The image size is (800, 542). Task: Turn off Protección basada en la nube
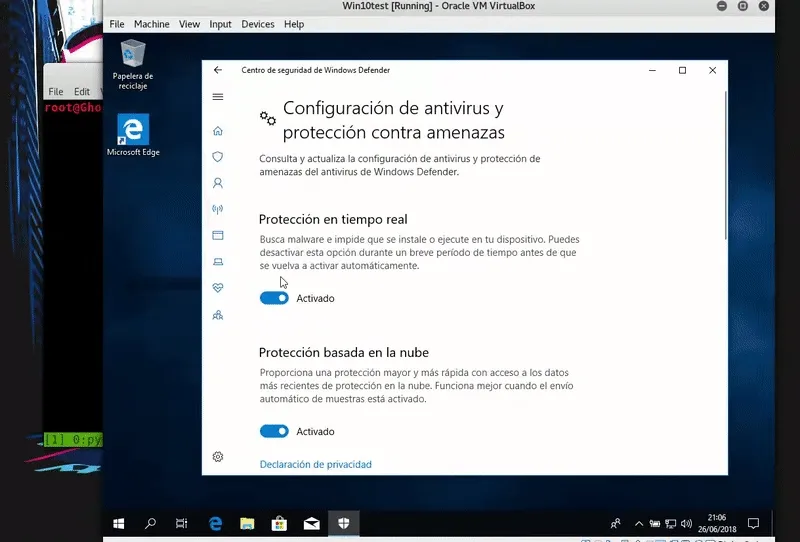coord(274,431)
